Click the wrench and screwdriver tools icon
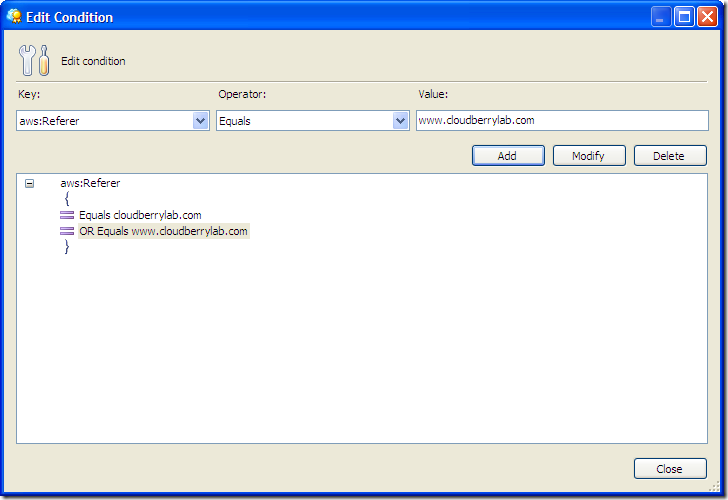Image resolution: width=728 pixels, height=500 pixels. click(x=34, y=60)
